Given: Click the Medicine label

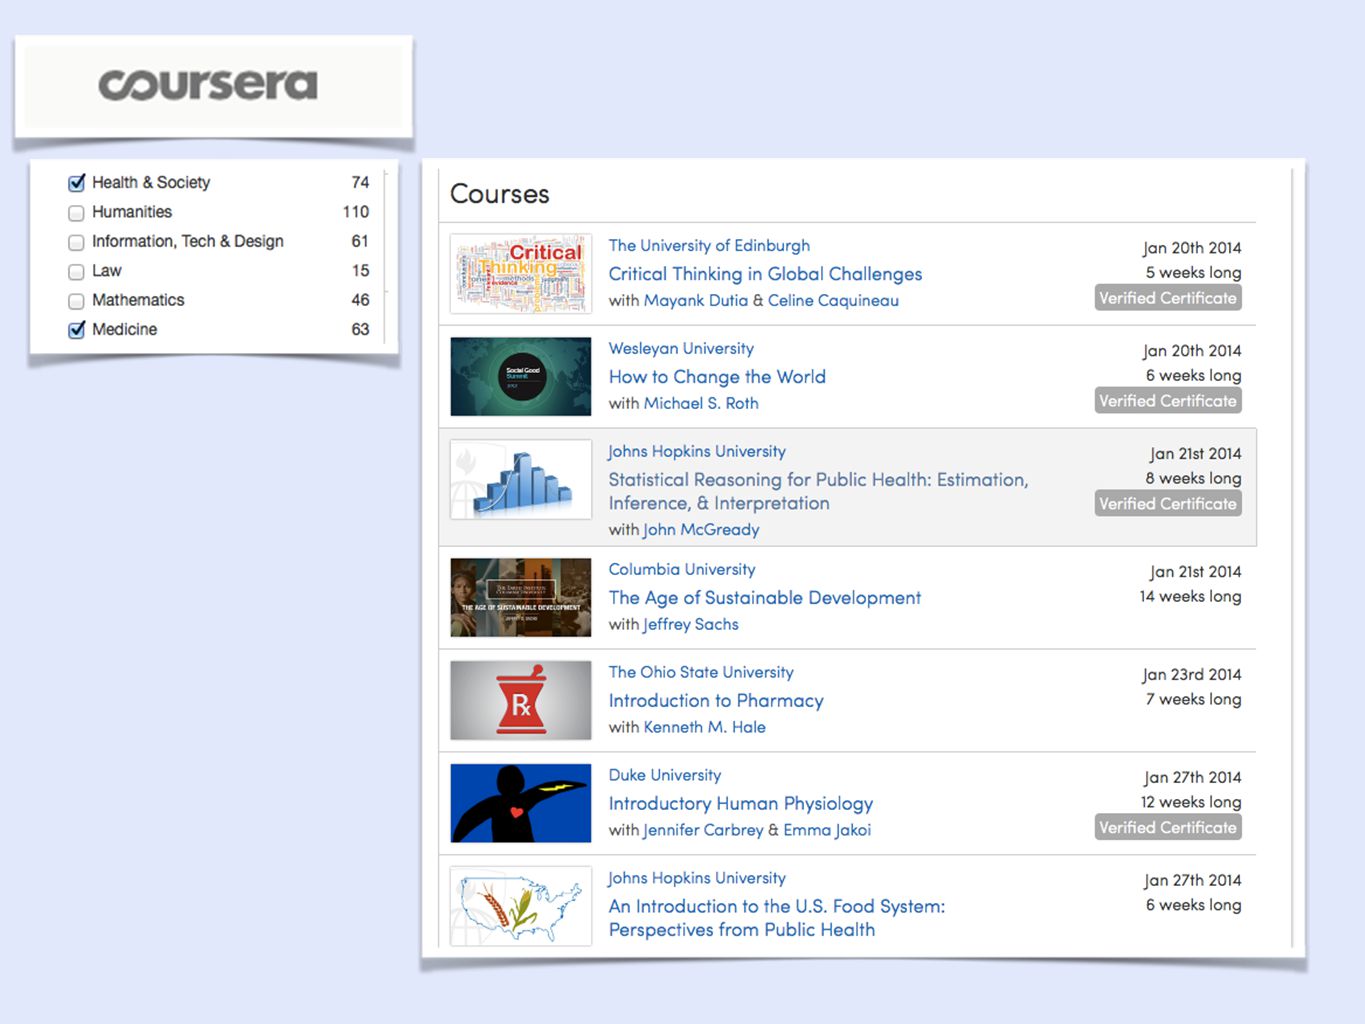Looking at the screenshot, I should [124, 329].
